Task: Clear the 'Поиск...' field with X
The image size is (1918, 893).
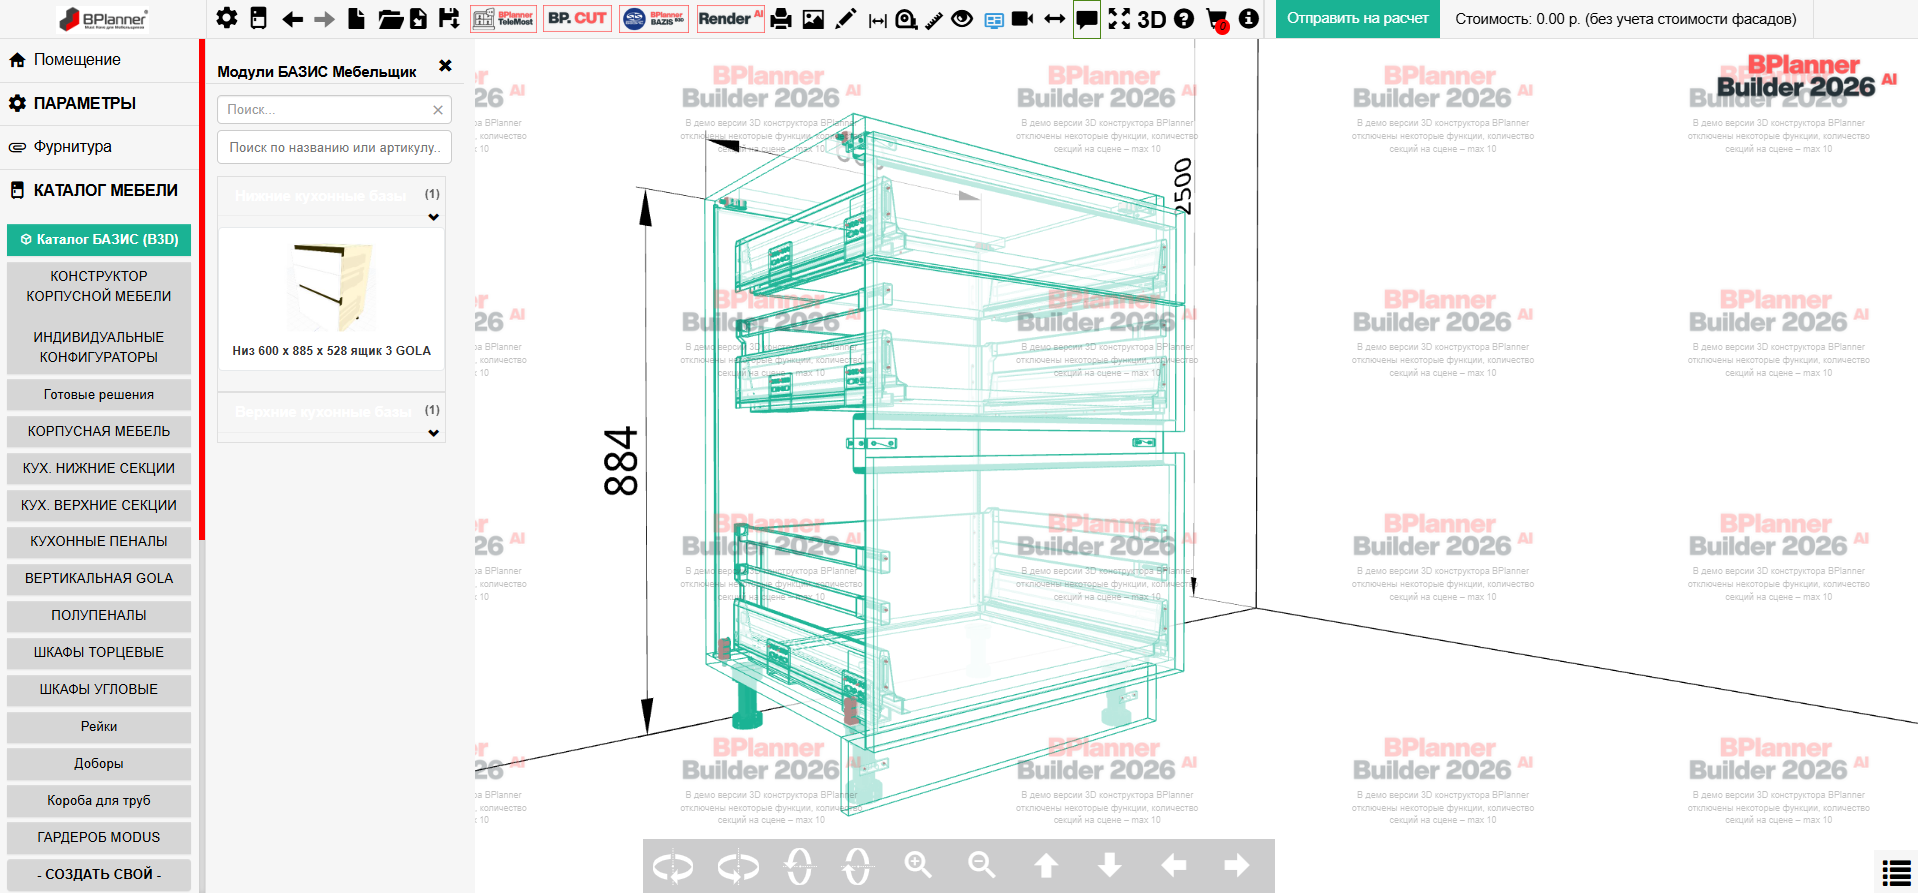Action: [438, 110]
